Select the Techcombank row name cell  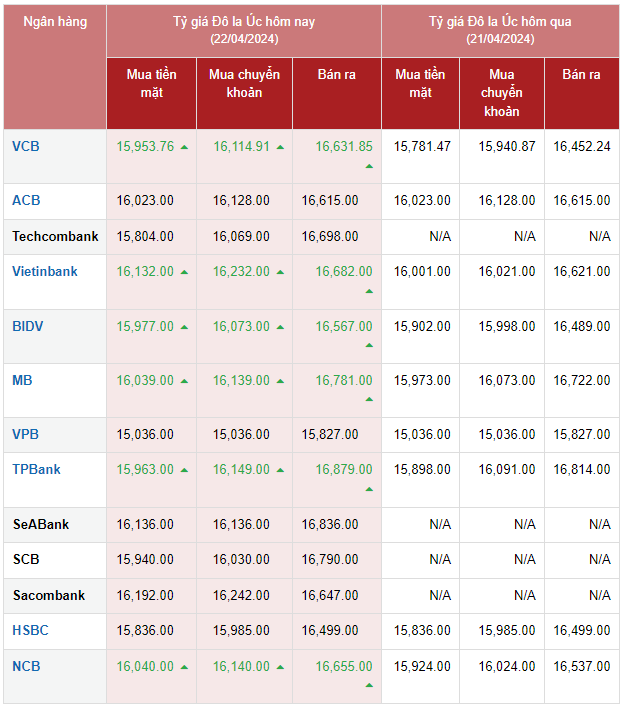tap(55, 236)
